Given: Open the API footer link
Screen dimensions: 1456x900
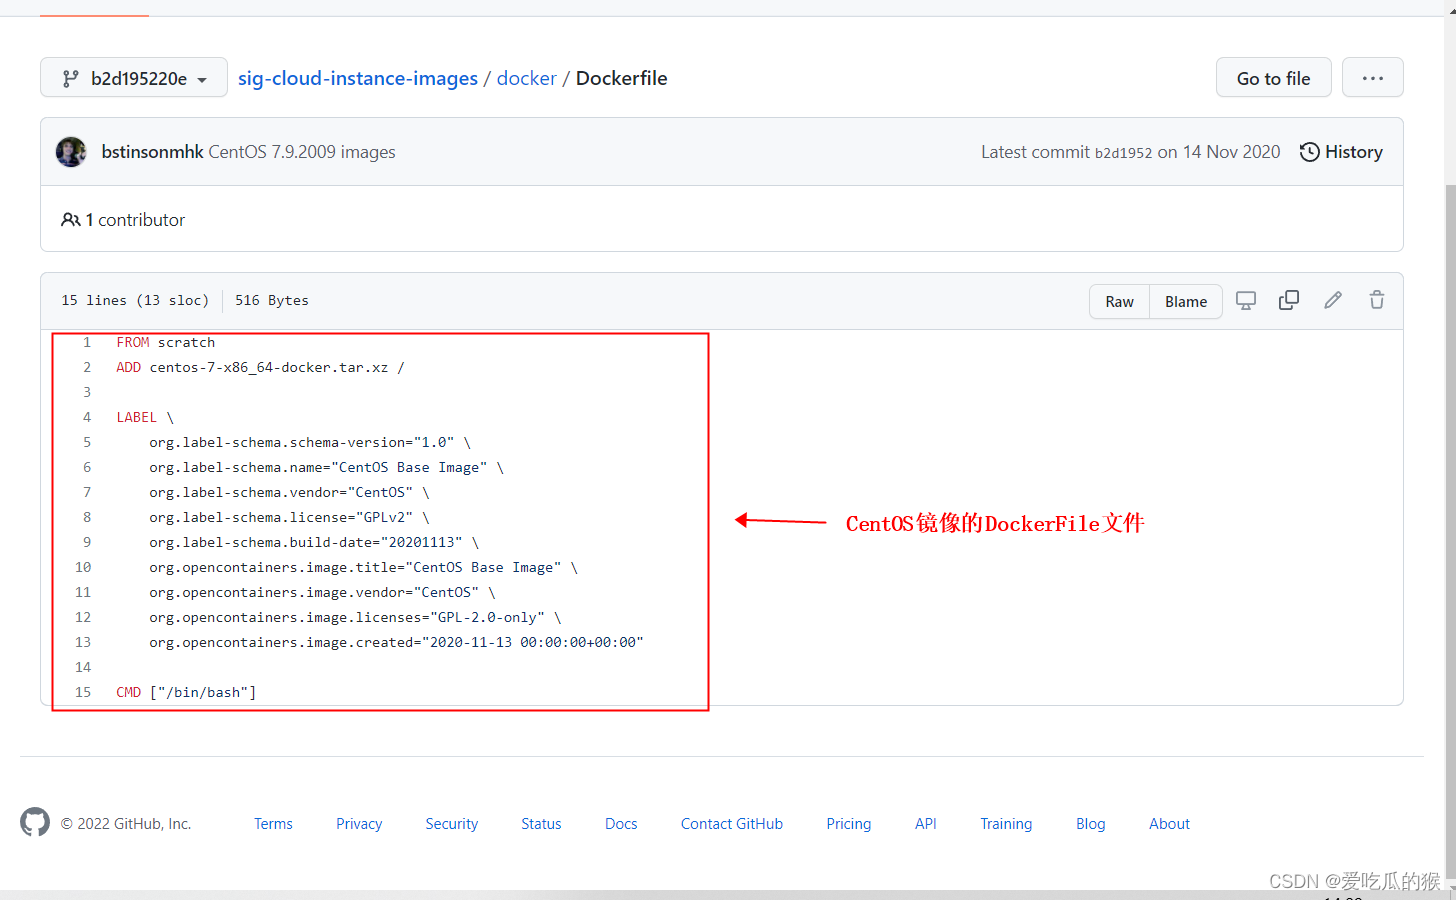Looking at the screenshot, I should point(926,824).
